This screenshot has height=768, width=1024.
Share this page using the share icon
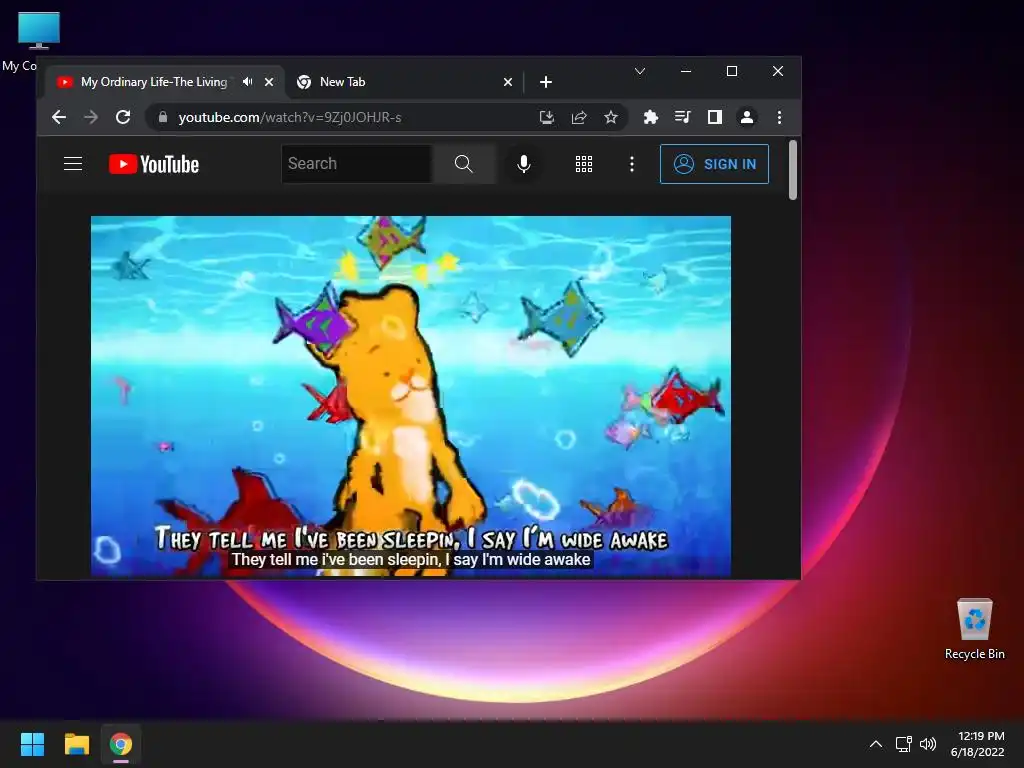tap(579, 118)
